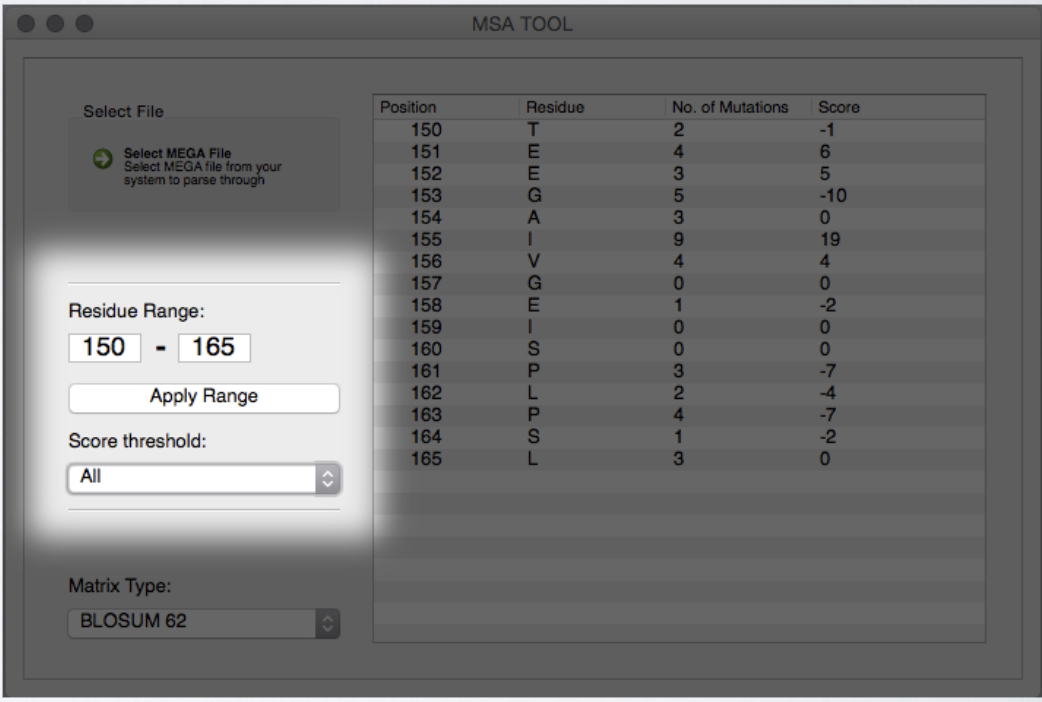Click the window close button
Screen dimensions: 1042x702
click(x=26, y=24)
